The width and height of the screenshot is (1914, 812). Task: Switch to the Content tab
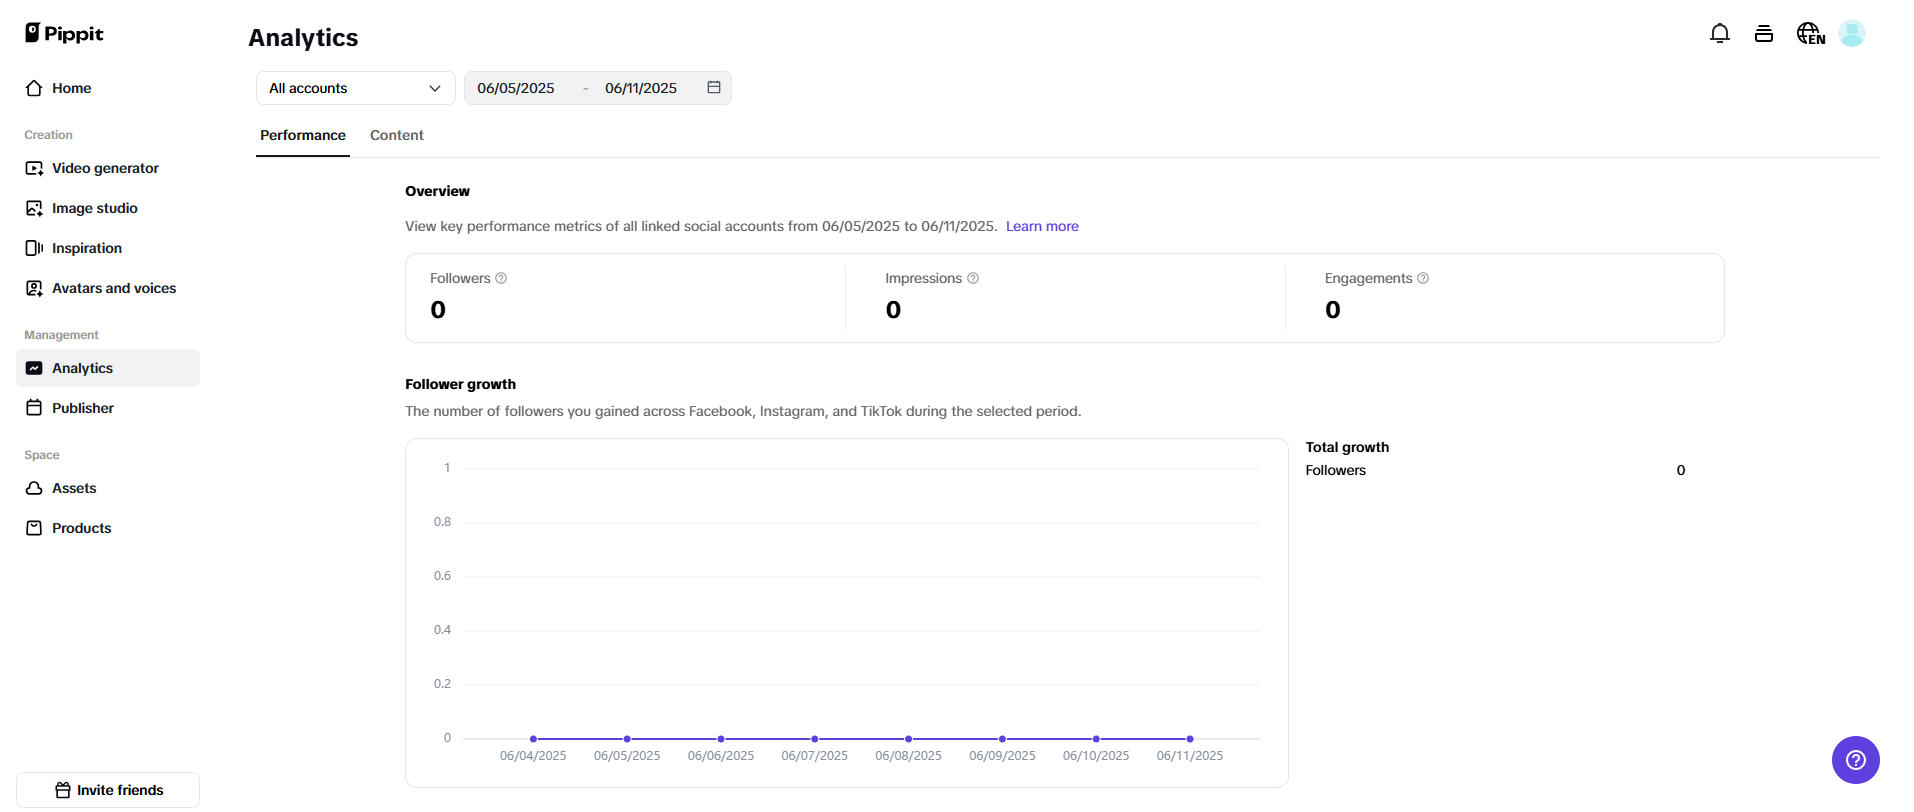click(397, 135)
